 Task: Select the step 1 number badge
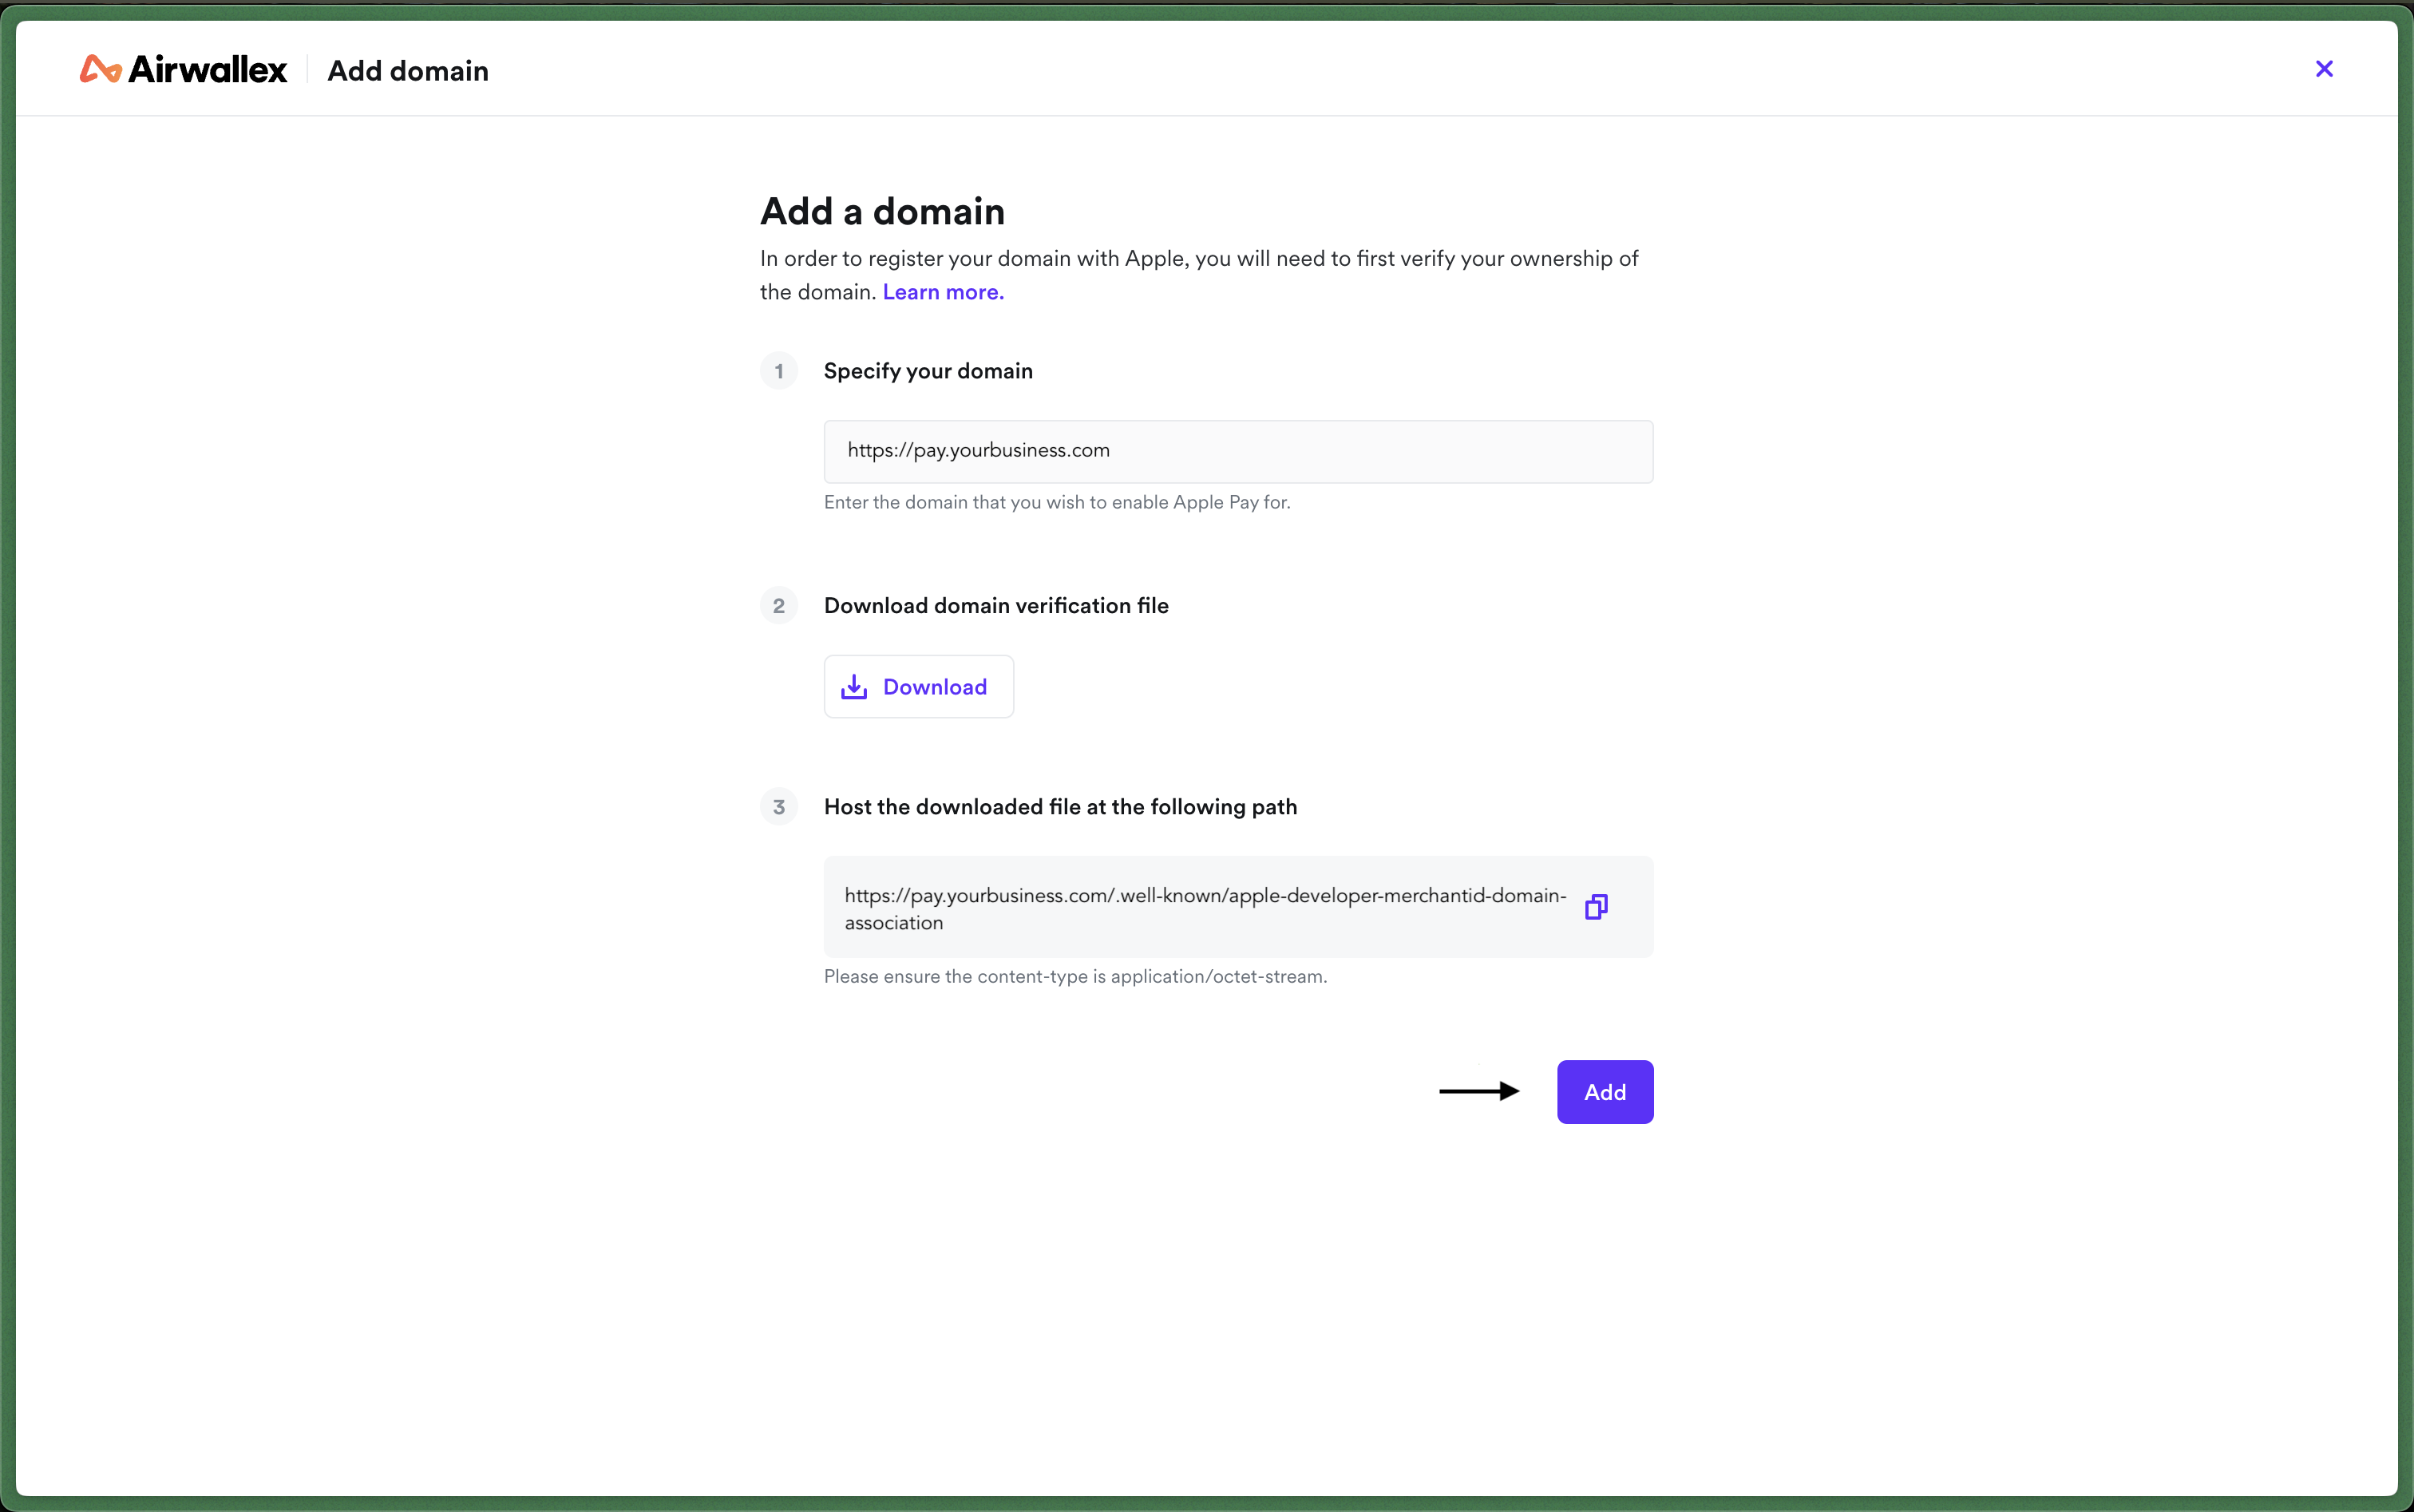pyautogui.click(x=779, y=371)
